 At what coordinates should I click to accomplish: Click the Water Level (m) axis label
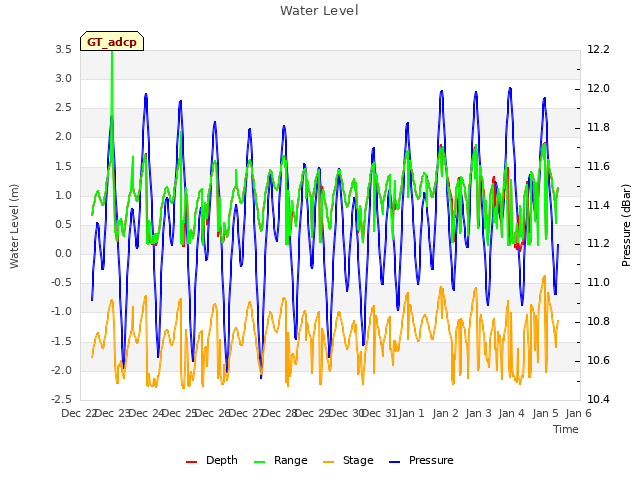(14, 226)
